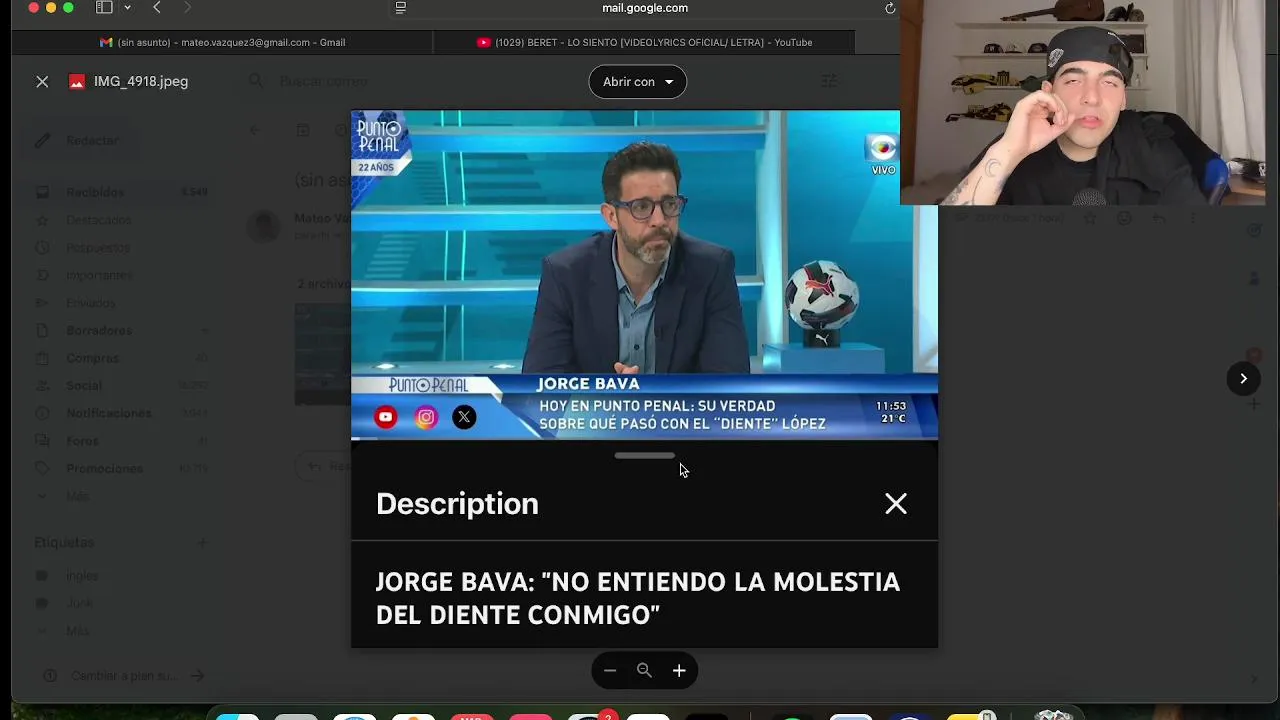Click the red image file icon beside IMG_4918.jpeg

[77, 82]
